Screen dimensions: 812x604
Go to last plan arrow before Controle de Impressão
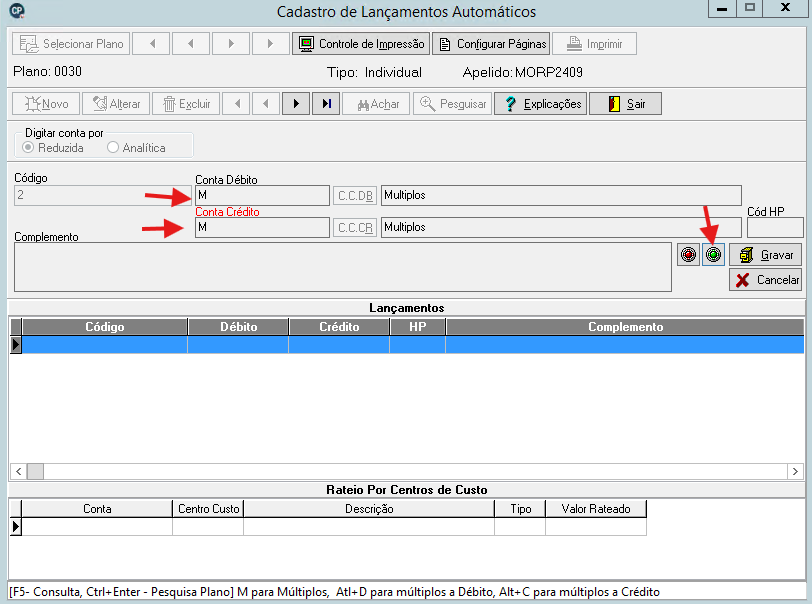click(270, 44)
